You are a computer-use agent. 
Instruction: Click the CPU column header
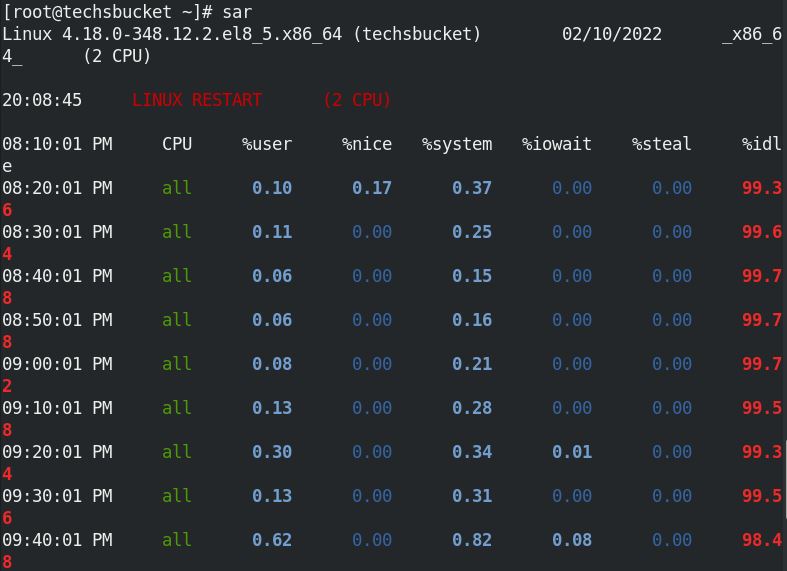coord(177,144)
